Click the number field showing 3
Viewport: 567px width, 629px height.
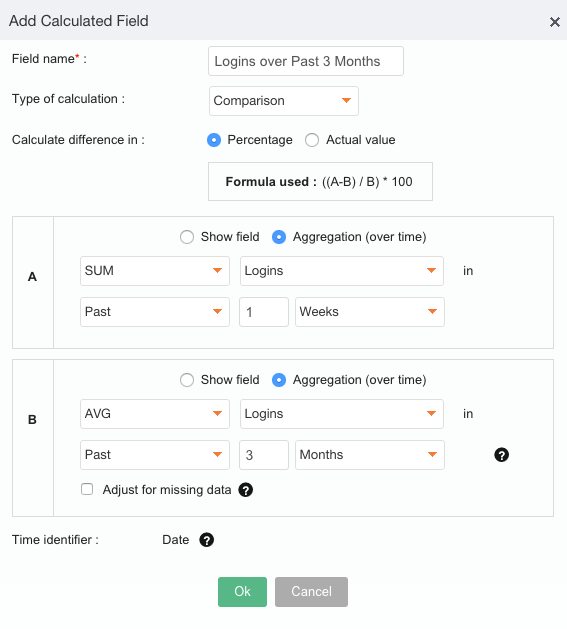(x=264, y=455)
